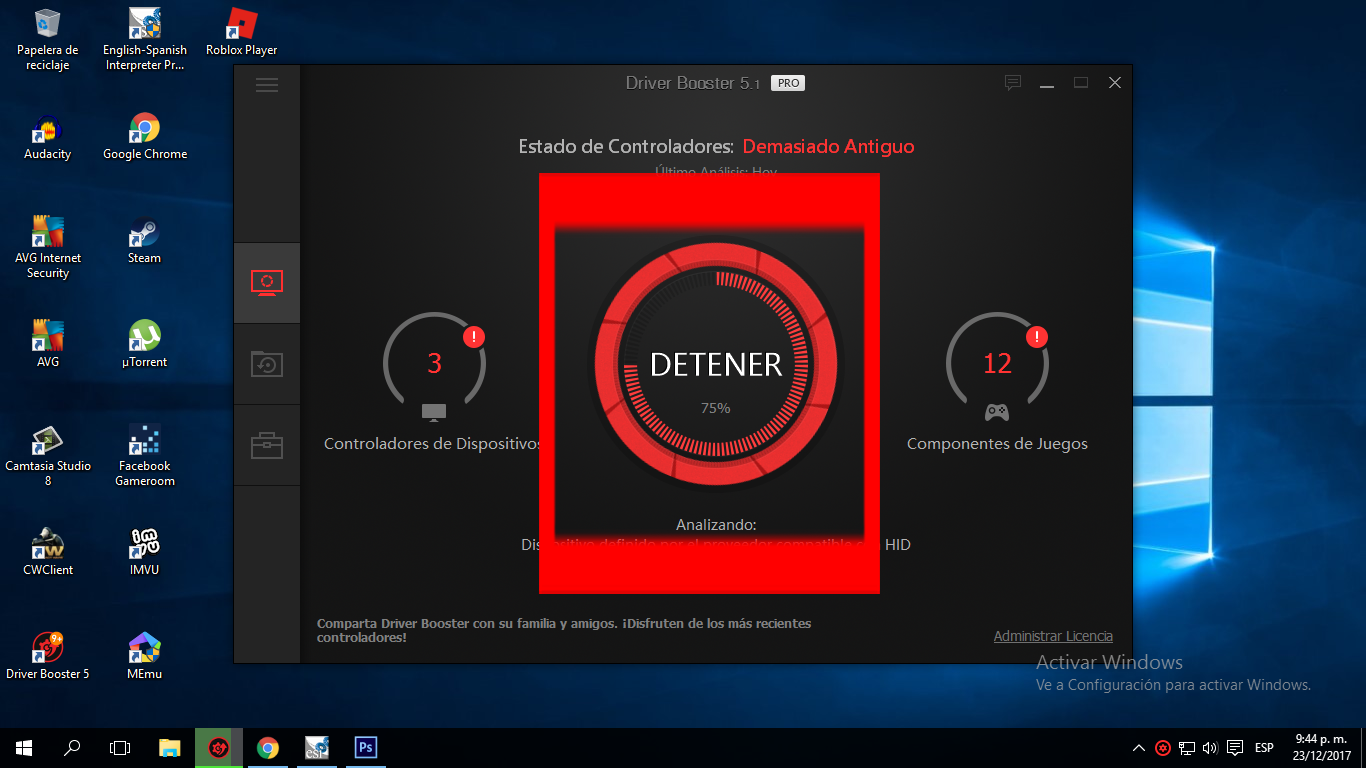Click the Controladores de Dispositivos label
The height and width of the screenshot is (768, 1366).
[x=433, y=444]
